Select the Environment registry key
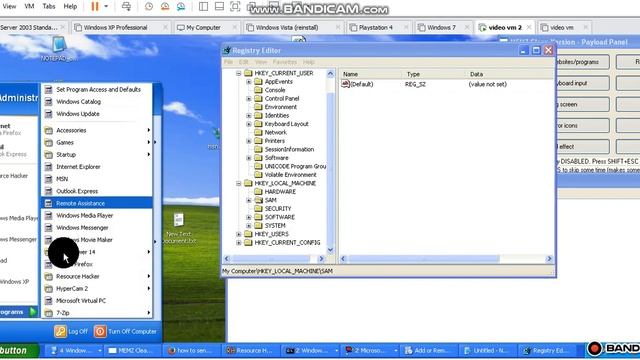Screen dimensions: 640x360 [x=276, y=107]
